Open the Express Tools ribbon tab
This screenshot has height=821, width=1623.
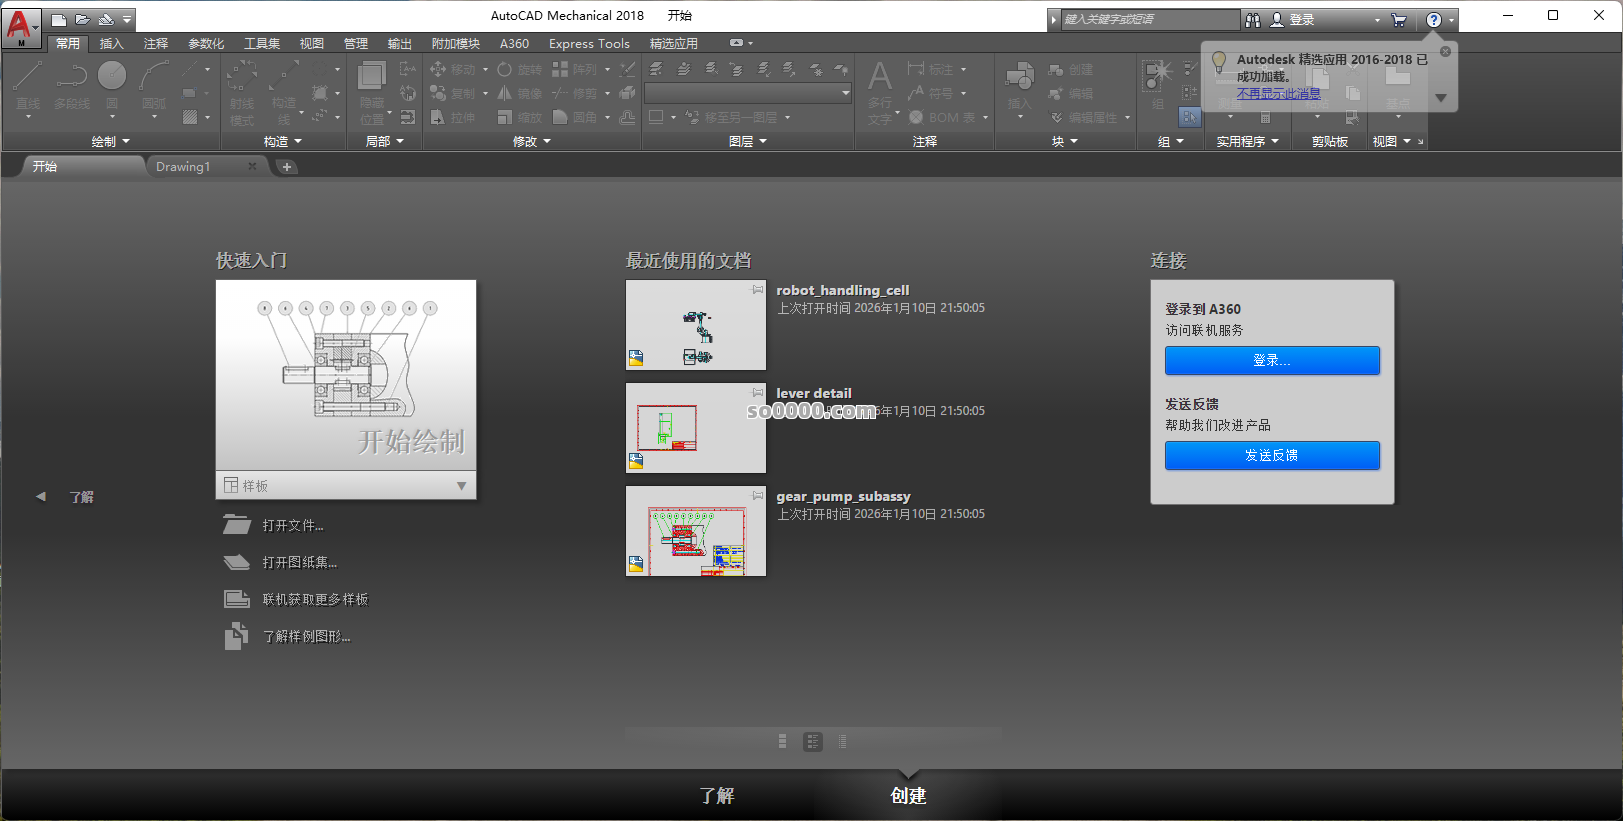pyautogui.click(x=589, y=44)
